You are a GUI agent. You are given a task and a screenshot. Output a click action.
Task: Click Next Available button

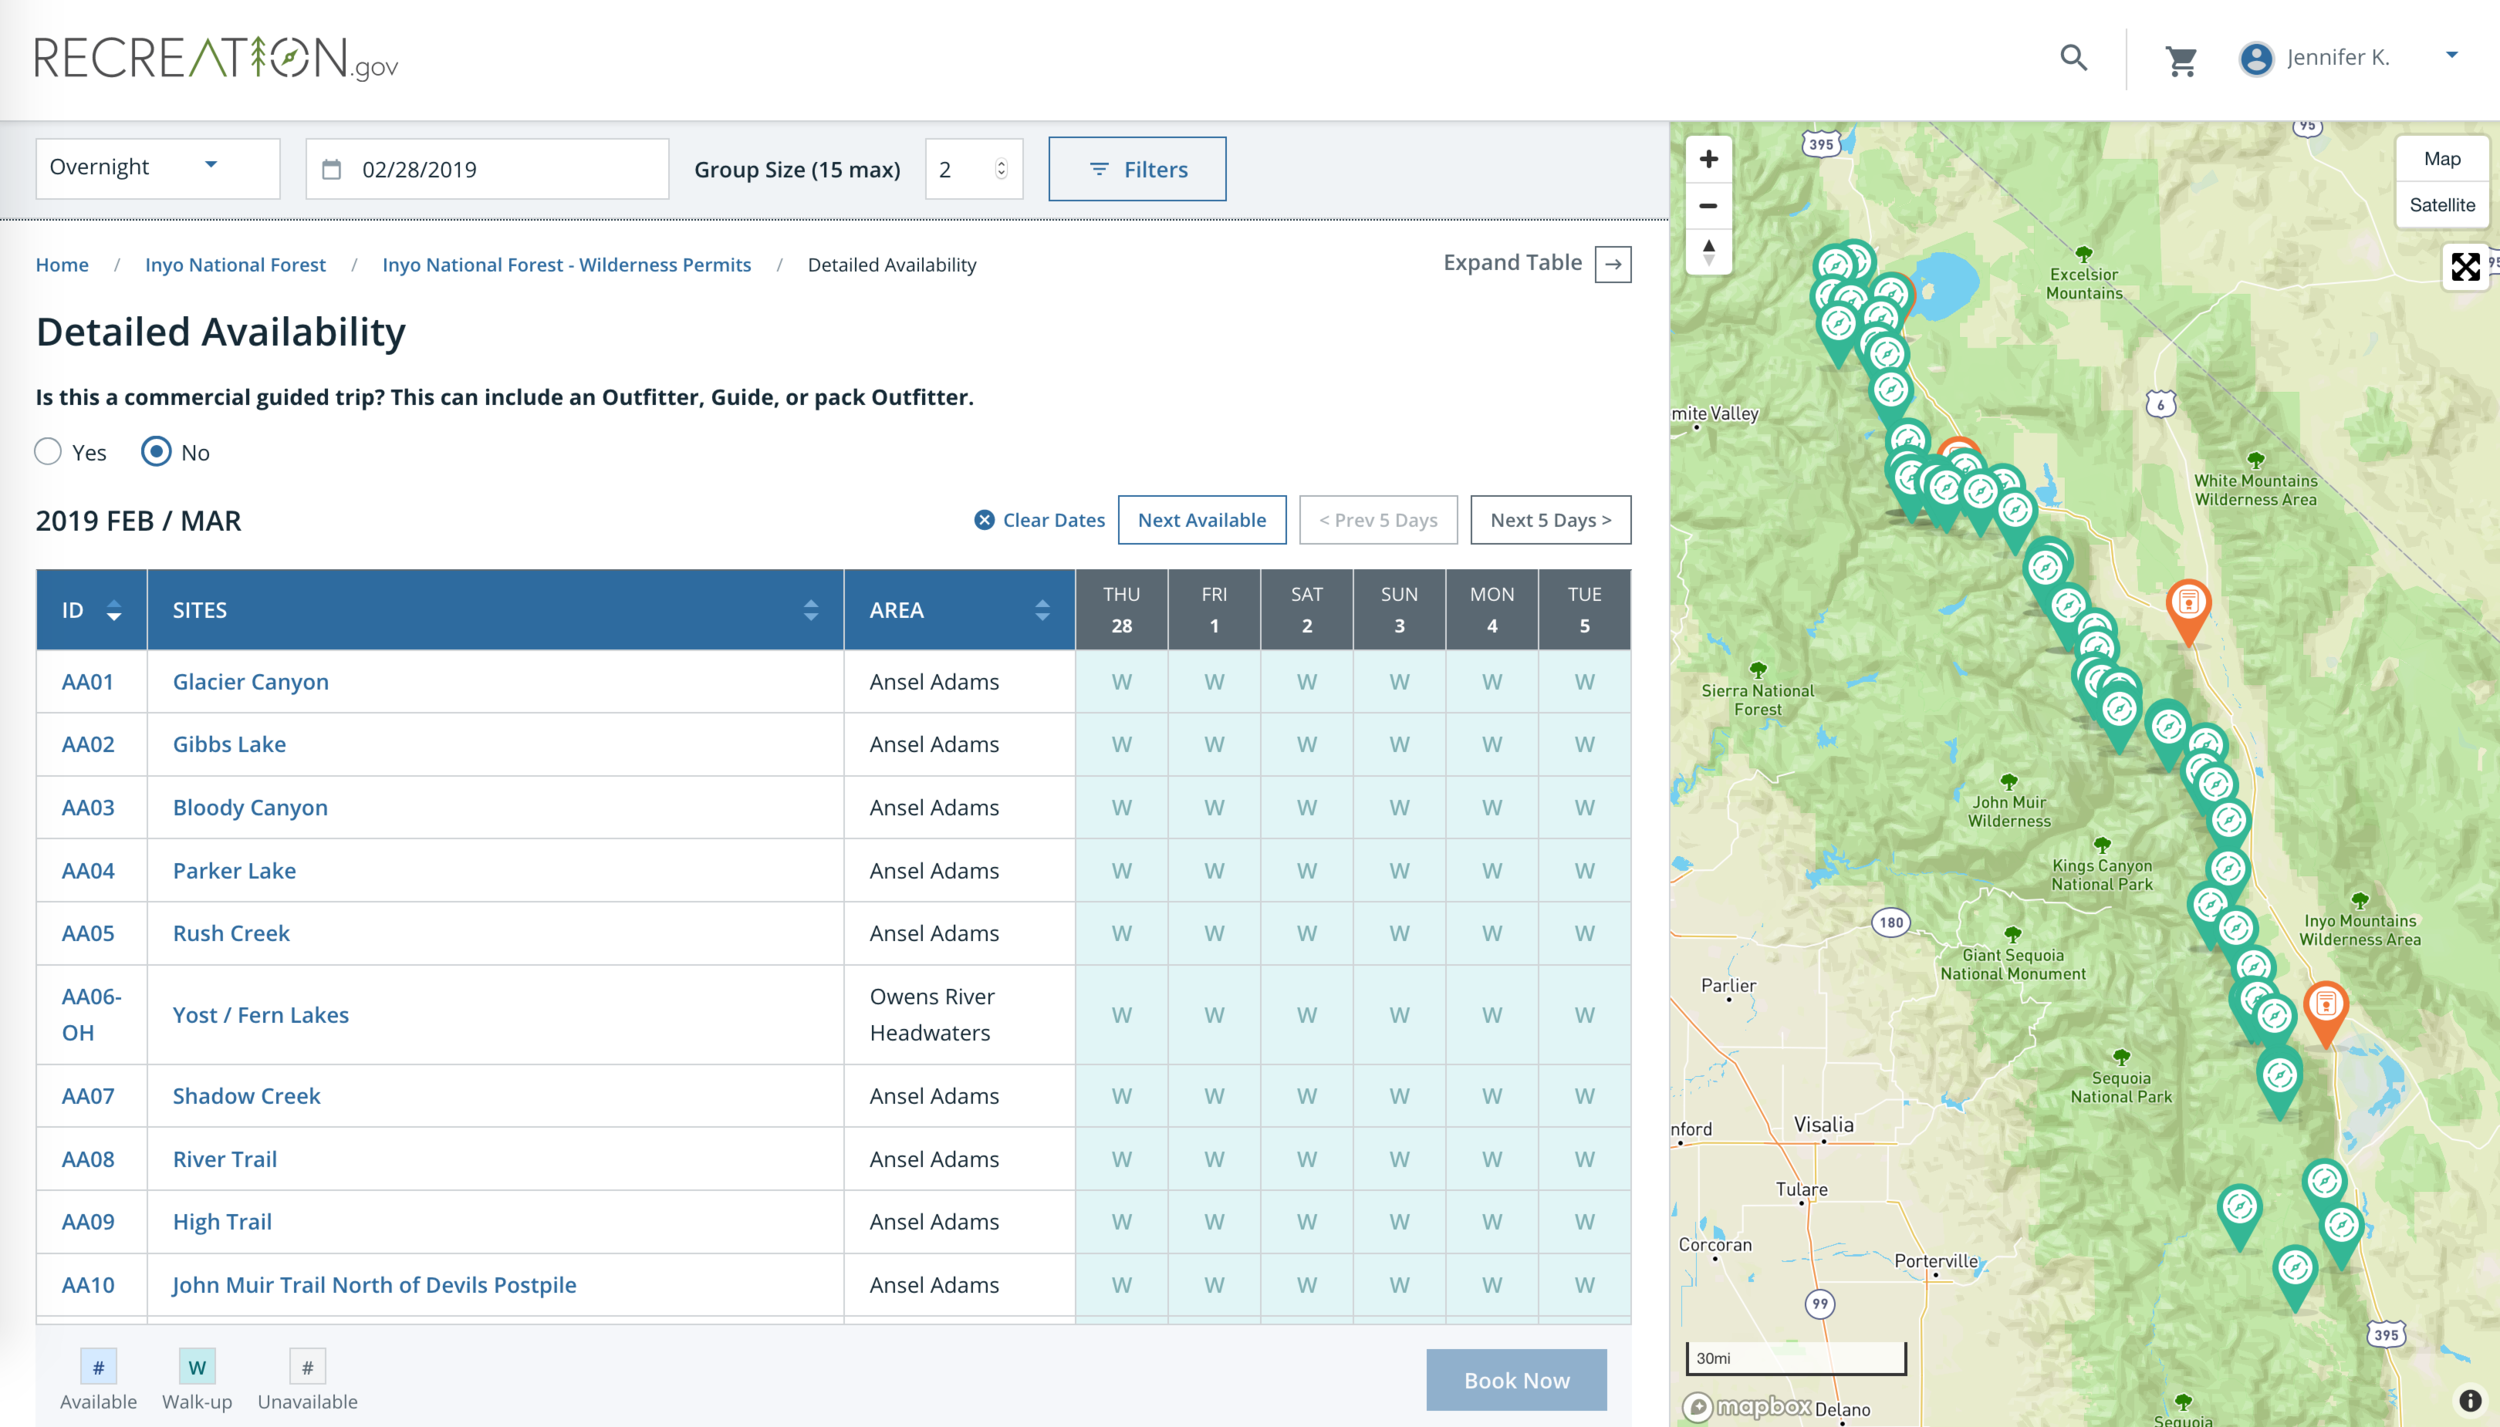[x=1202, y=520]
